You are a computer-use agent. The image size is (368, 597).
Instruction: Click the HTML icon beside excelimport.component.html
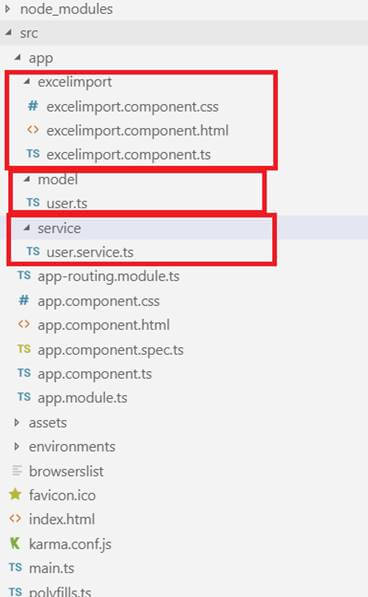click(x=33, y=130)
